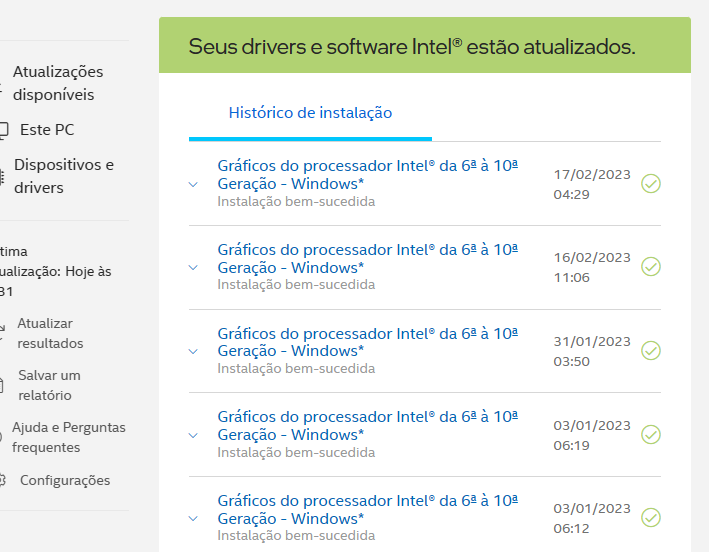Expand the 03/01/2023 06:19 installation entry
The height and width of the screenshot is (552, 709).
[x=193, y=435]
